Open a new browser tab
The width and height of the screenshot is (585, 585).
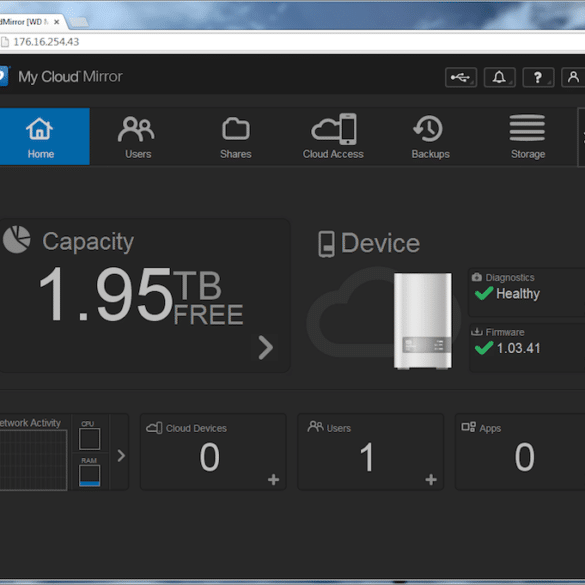click(79, 22)
